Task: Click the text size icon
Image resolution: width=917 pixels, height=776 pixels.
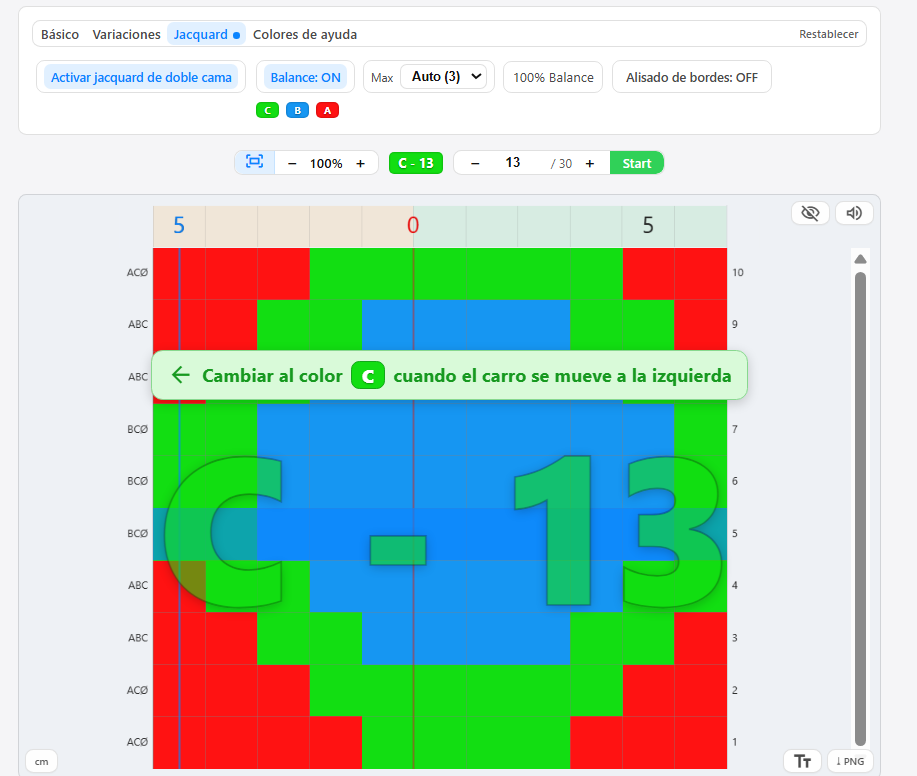Action: pos(802,761)
